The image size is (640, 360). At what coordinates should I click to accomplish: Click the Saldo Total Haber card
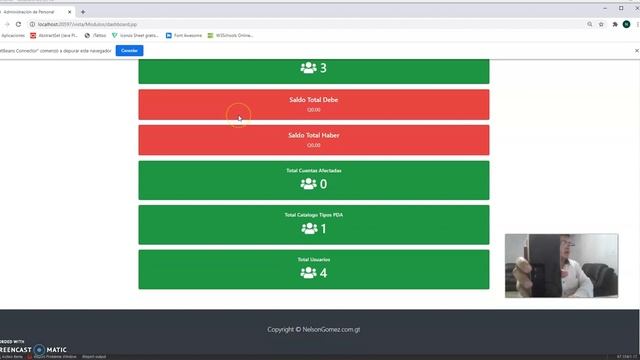coord(314,140)
